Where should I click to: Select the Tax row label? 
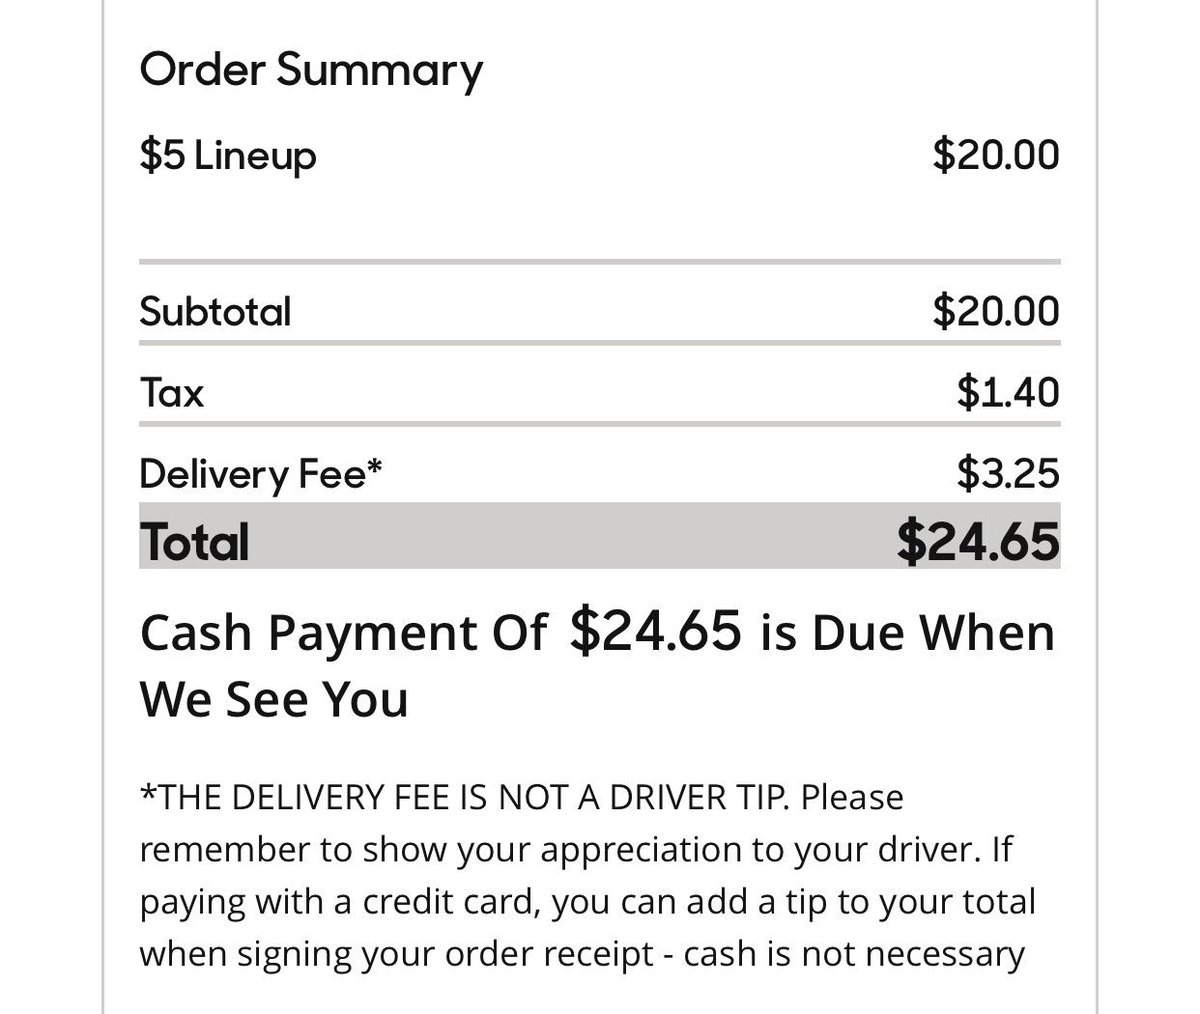[x=172, y=392]
